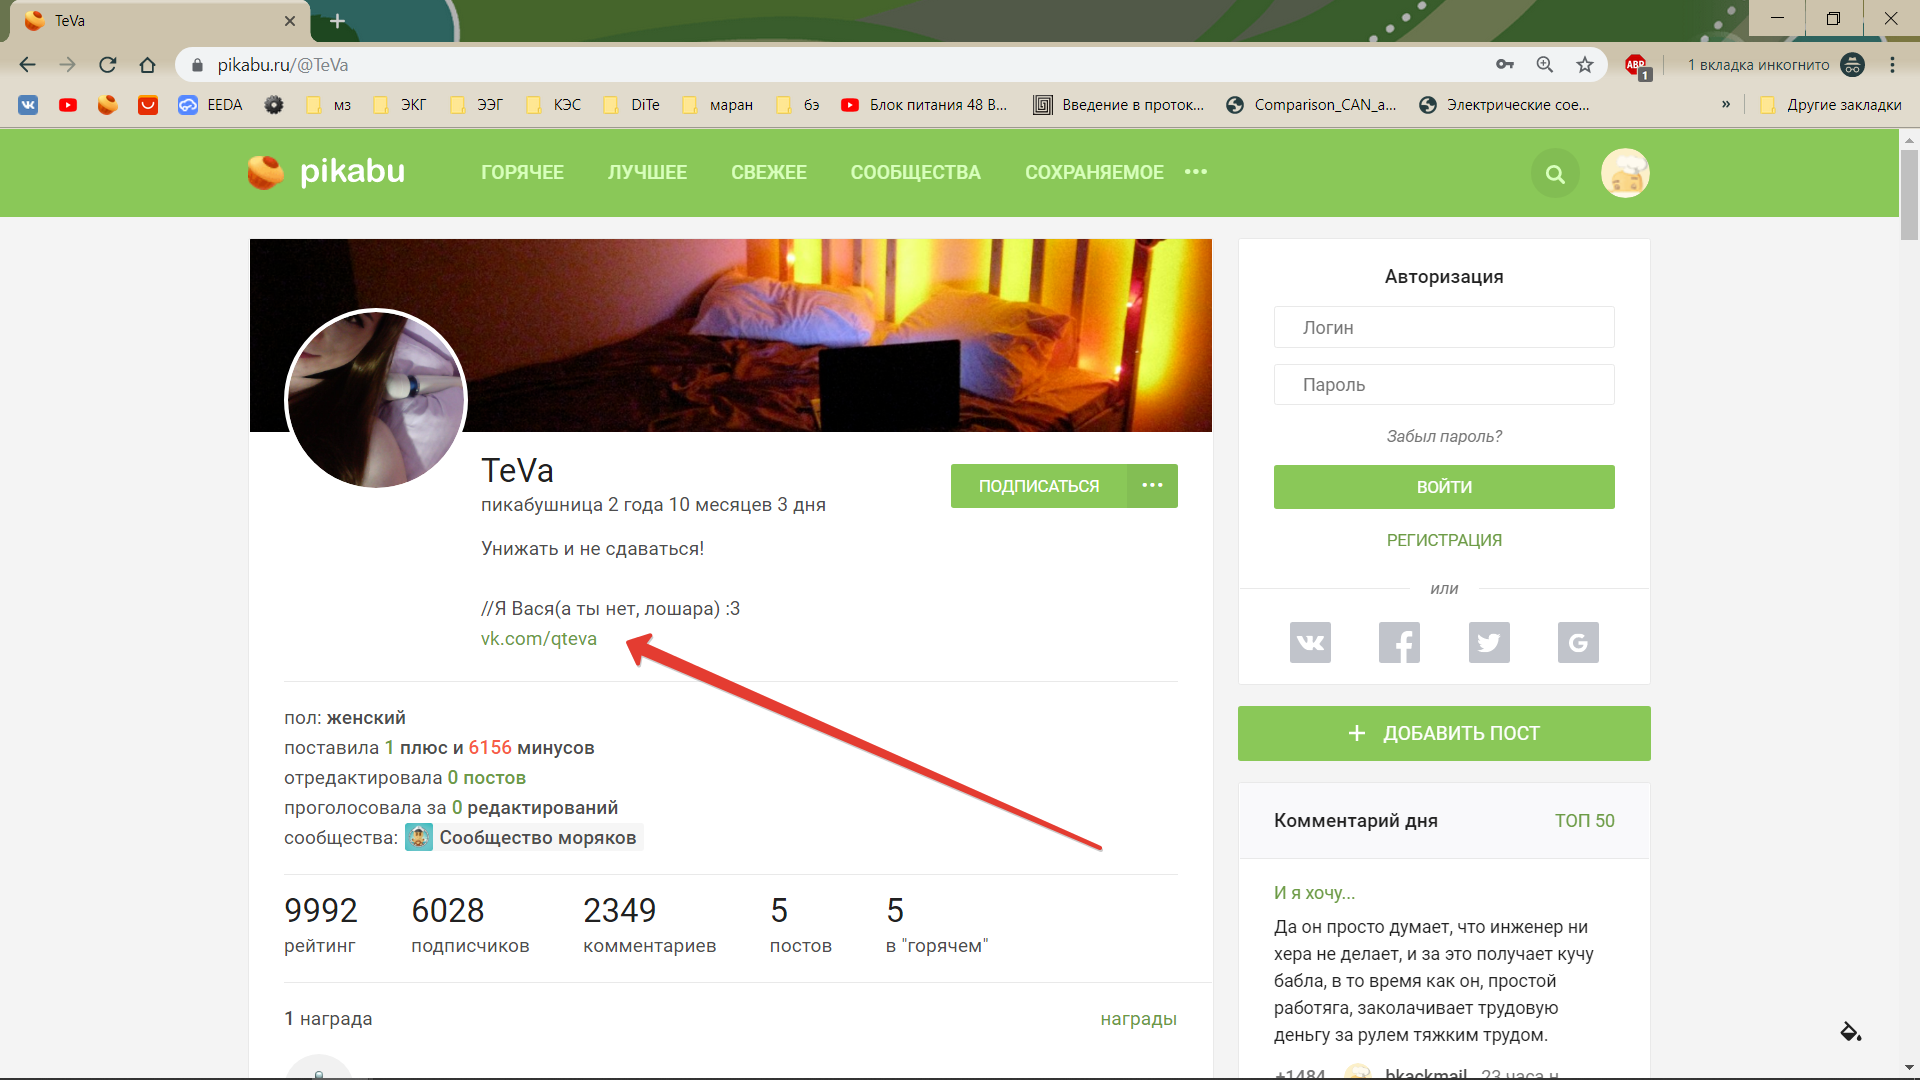
Task: Click the AdBlock extension icon
Action: [x=1636, y=65]
